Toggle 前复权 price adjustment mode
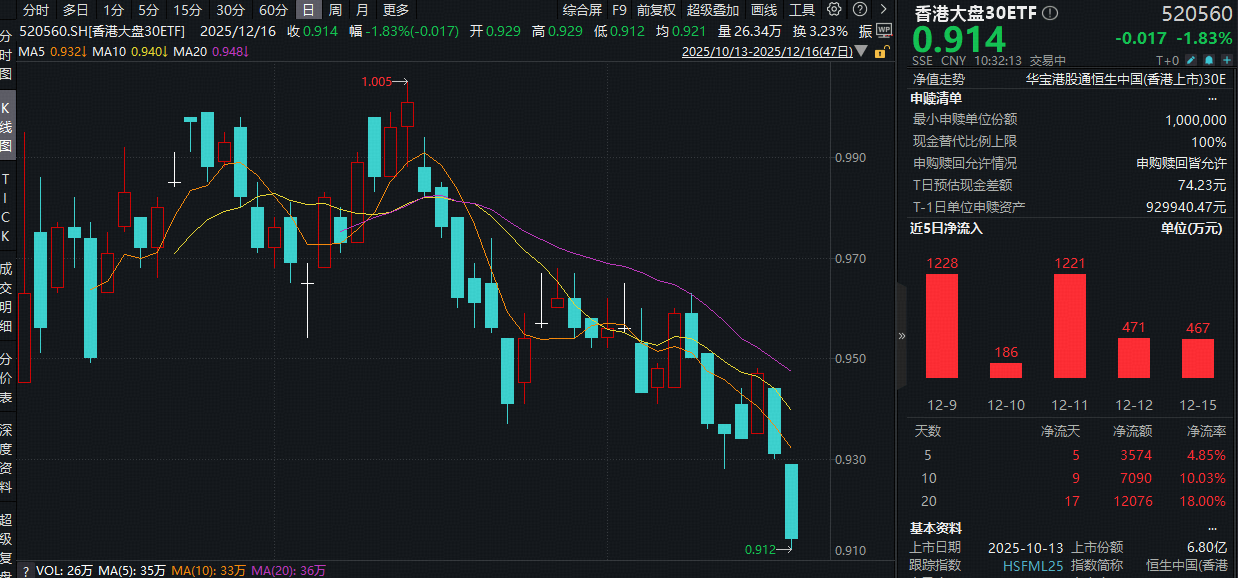The width and height of the screenshot is (1238, 578). coord(656,10)
